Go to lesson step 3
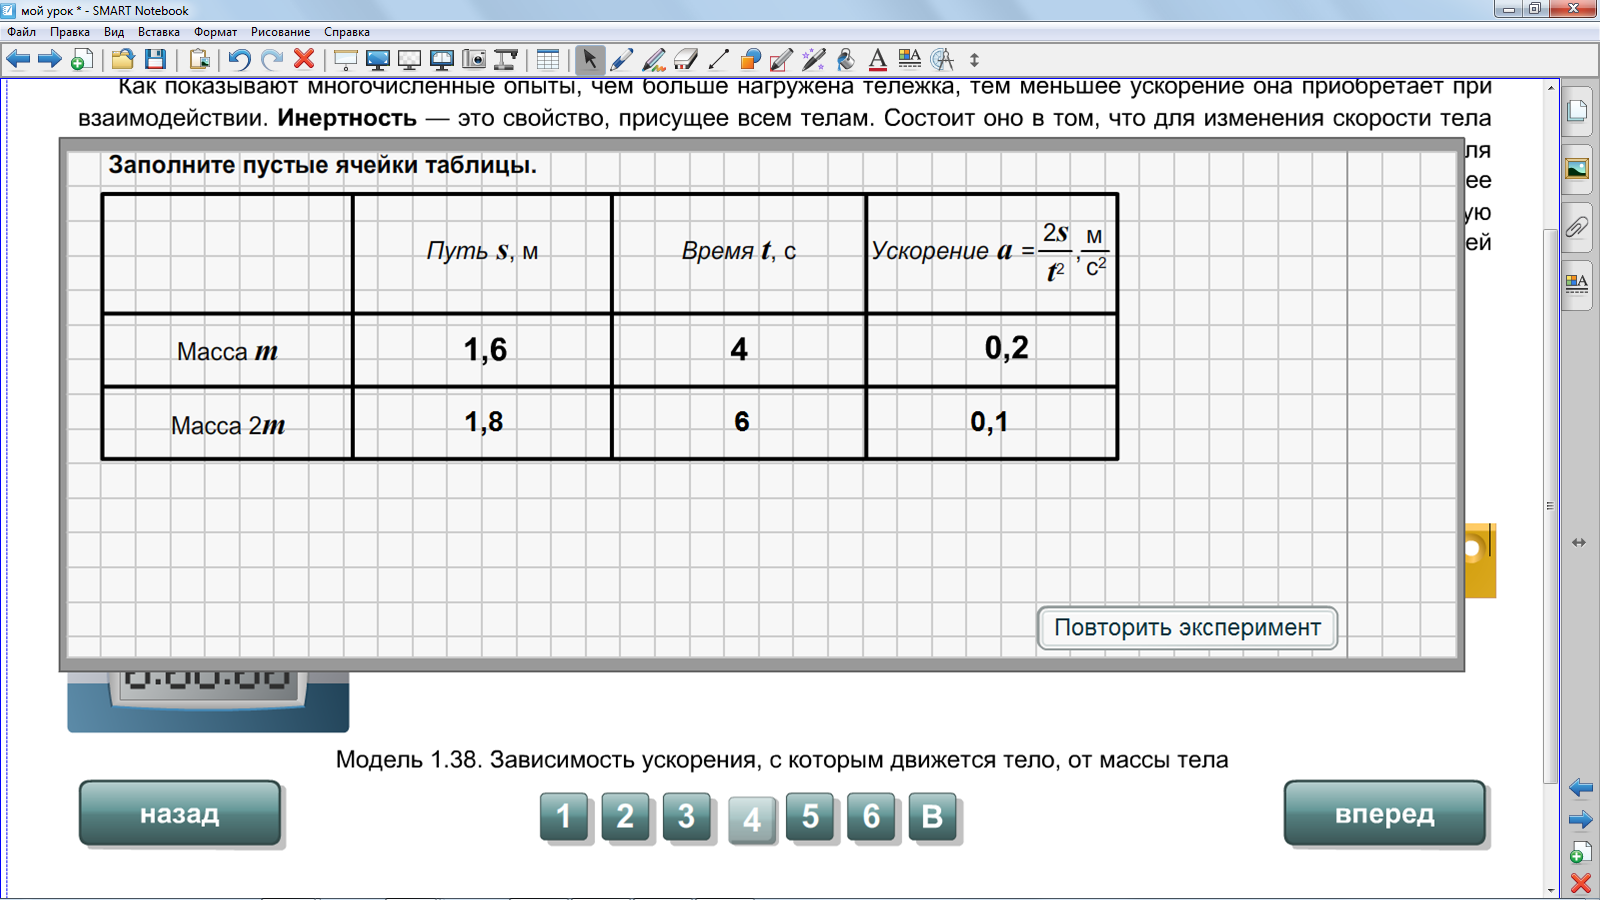Image resolution: width=1600 pixels, height=900 pixels. [686, 817]
